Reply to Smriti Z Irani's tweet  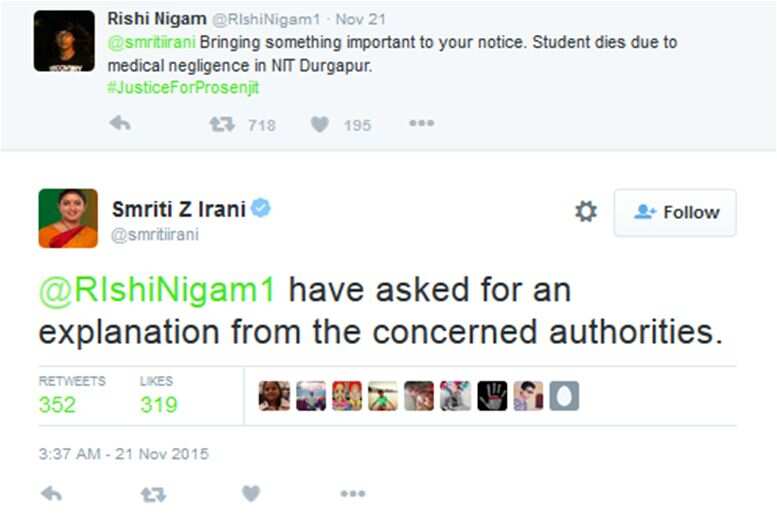pyautogui.click(x=51, y=494)
